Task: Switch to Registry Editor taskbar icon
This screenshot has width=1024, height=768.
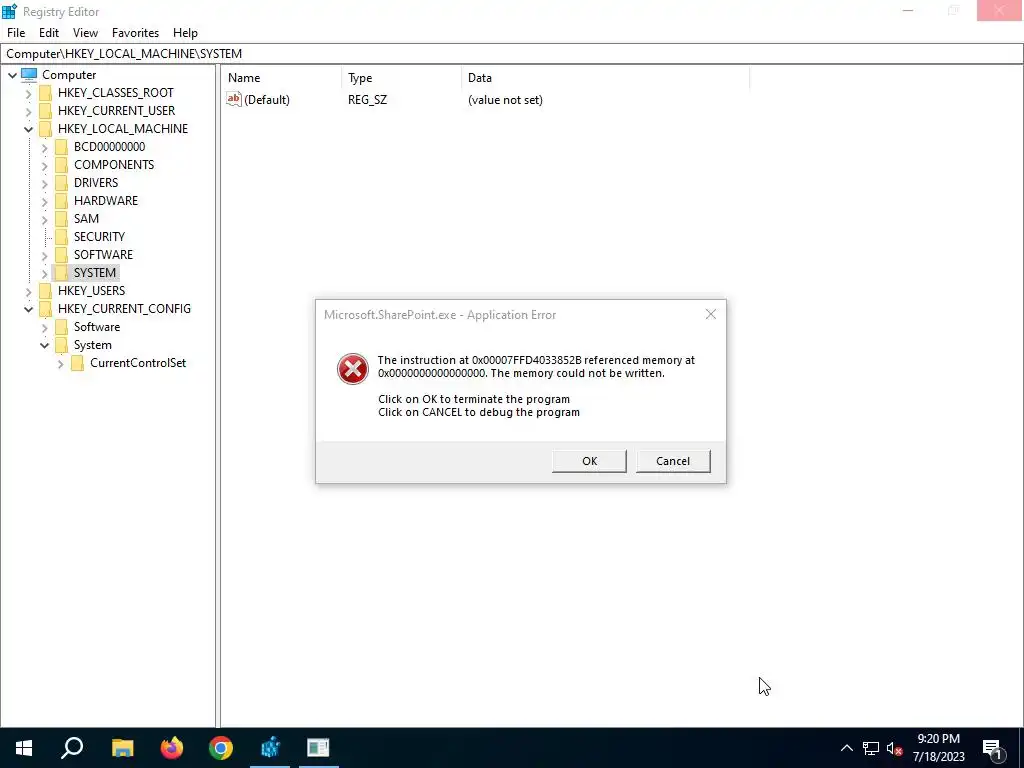Action: click(270, 748)
